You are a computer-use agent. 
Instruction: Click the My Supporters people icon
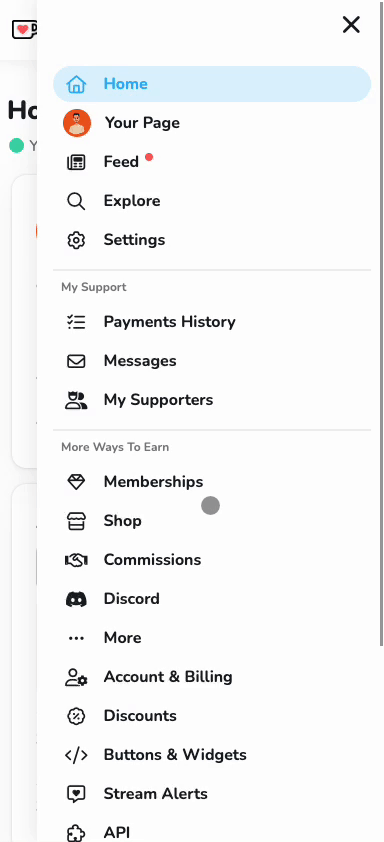[x=76, y=401]
